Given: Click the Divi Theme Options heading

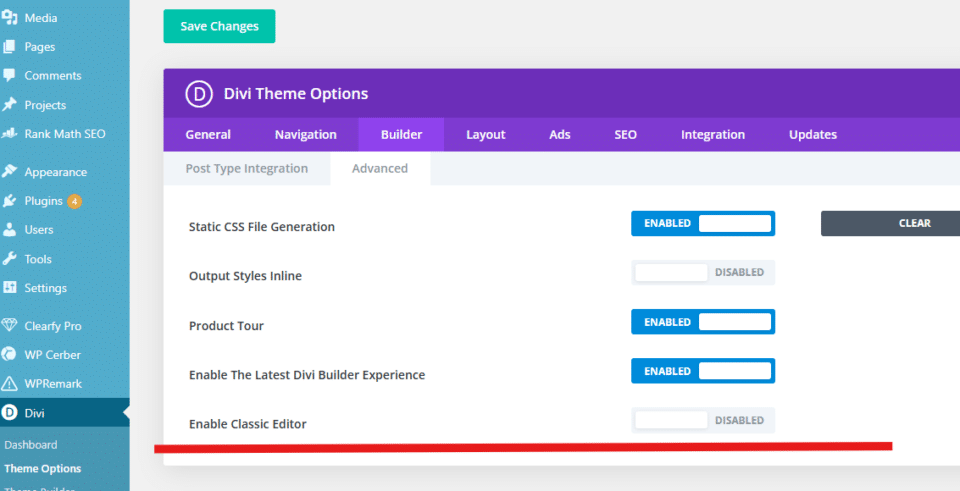Looking at the screenshot, I should 296,94.
